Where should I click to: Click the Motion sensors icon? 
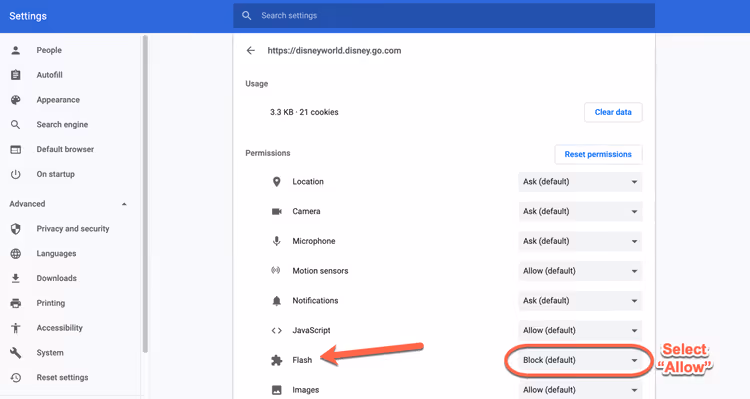coord(276,270)
